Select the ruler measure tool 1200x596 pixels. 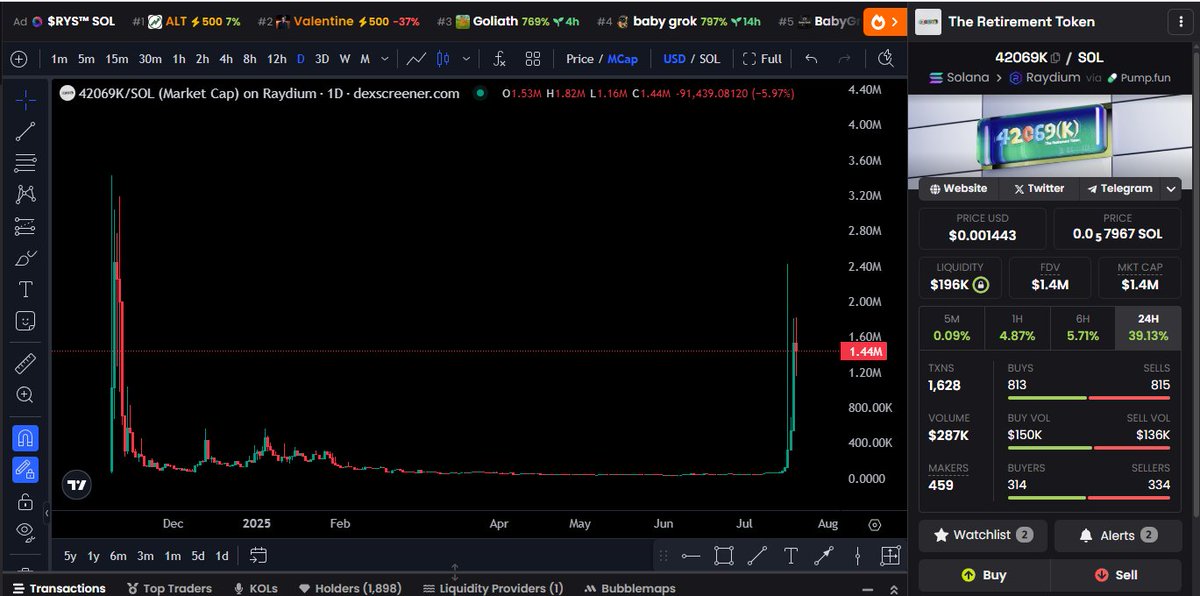[x=26, y=363]
